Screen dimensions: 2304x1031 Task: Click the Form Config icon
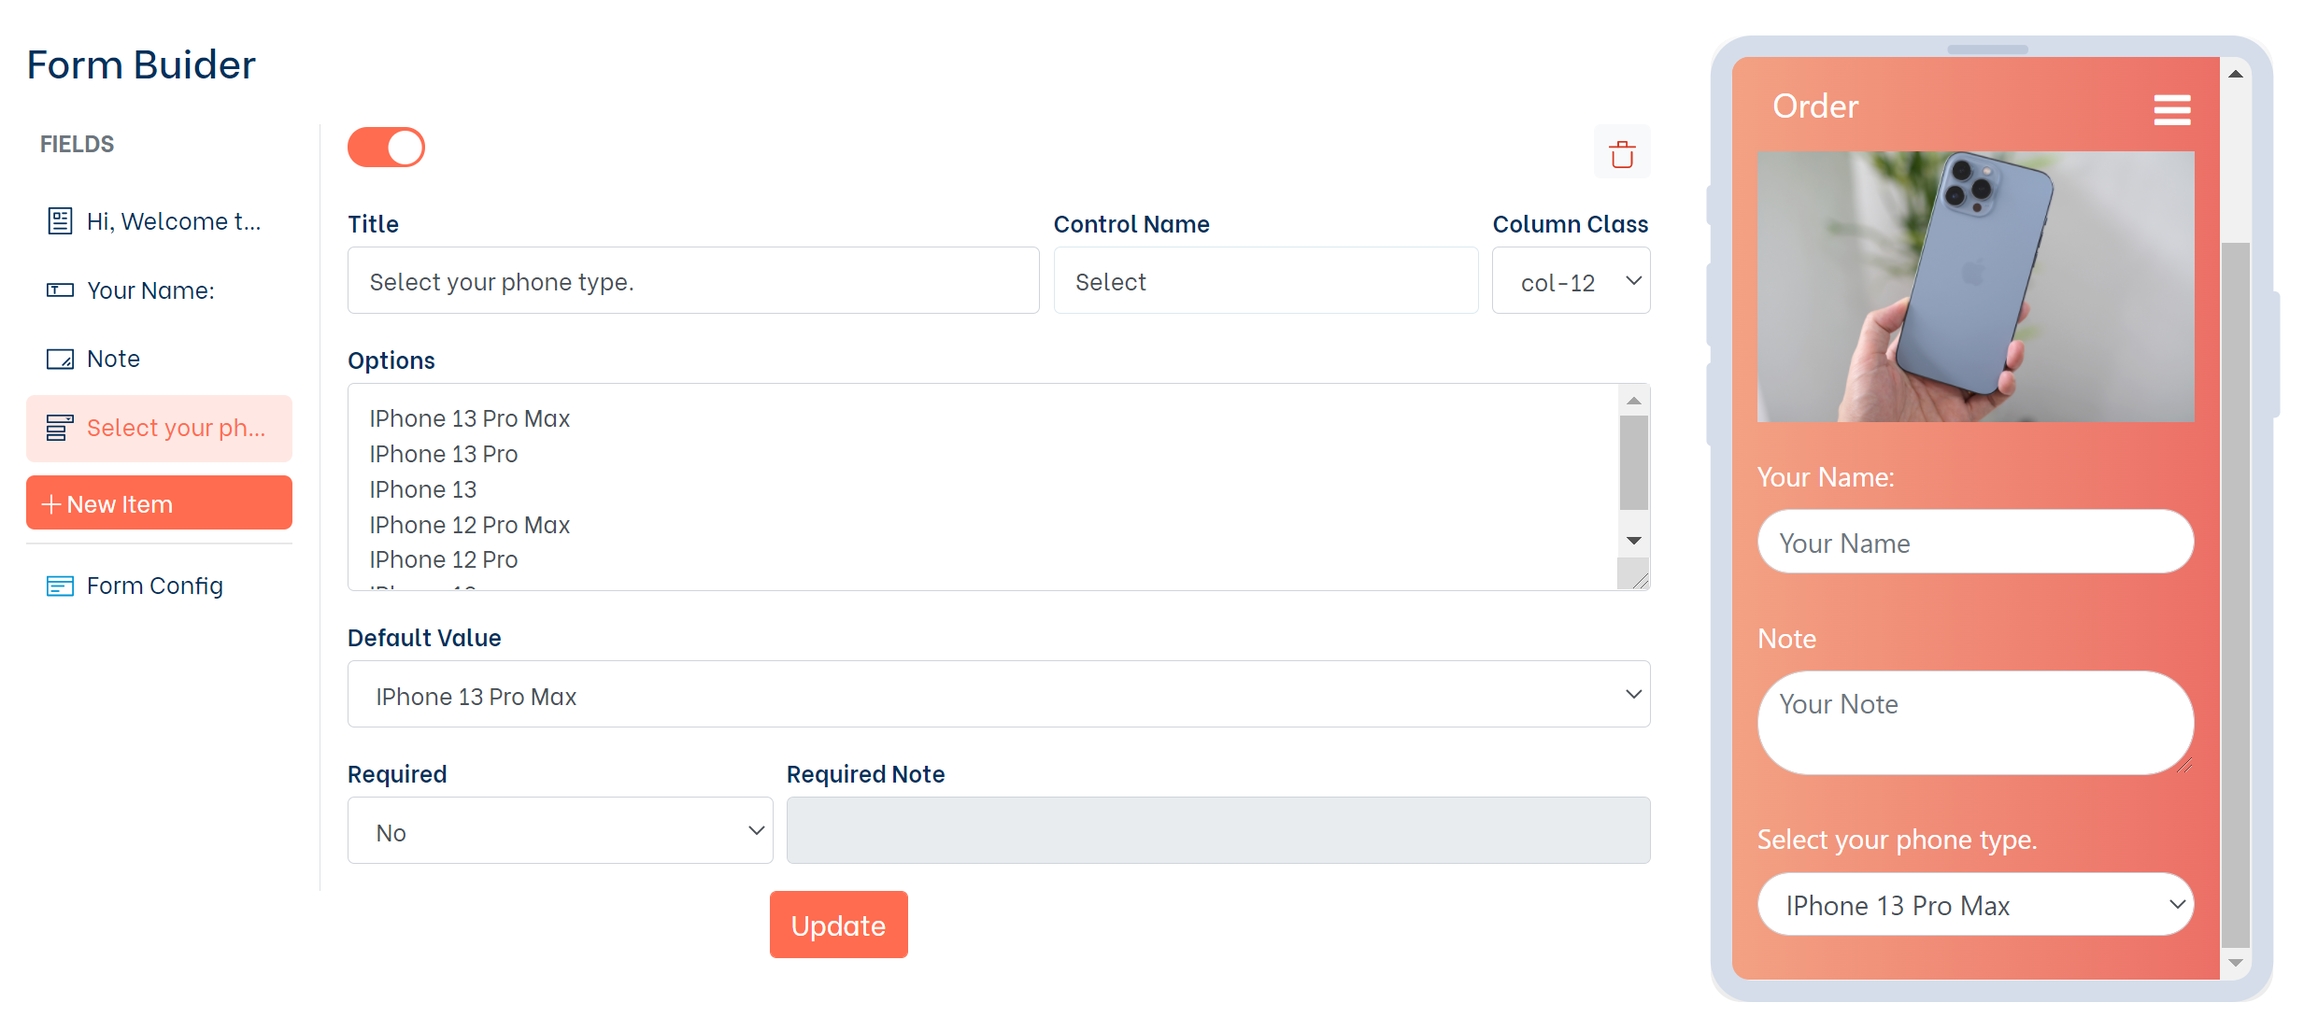(x=60, y=586)
